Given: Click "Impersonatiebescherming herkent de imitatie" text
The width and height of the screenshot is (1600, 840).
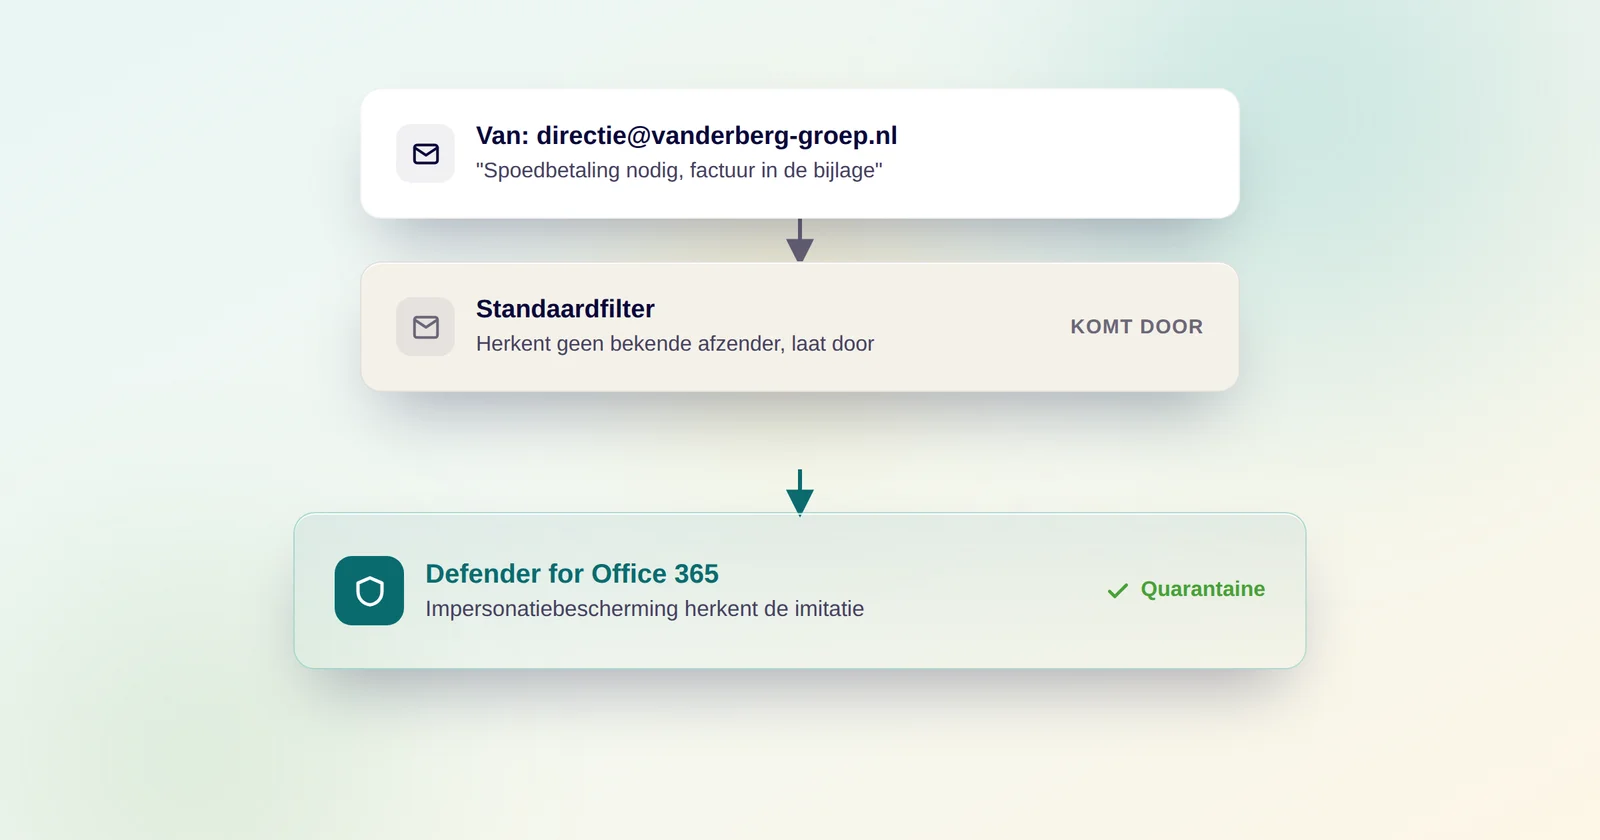Looking at the screenshot, I should coord(645,609).
